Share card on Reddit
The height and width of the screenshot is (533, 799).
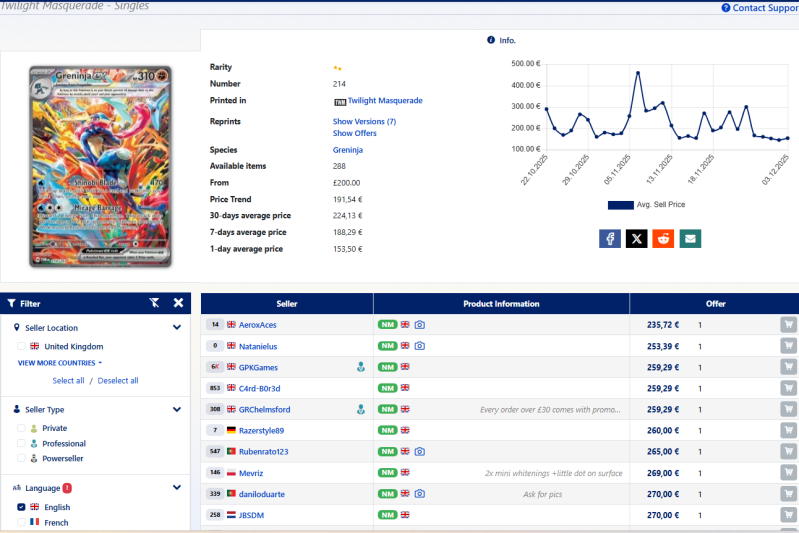(x=663, y=238)
